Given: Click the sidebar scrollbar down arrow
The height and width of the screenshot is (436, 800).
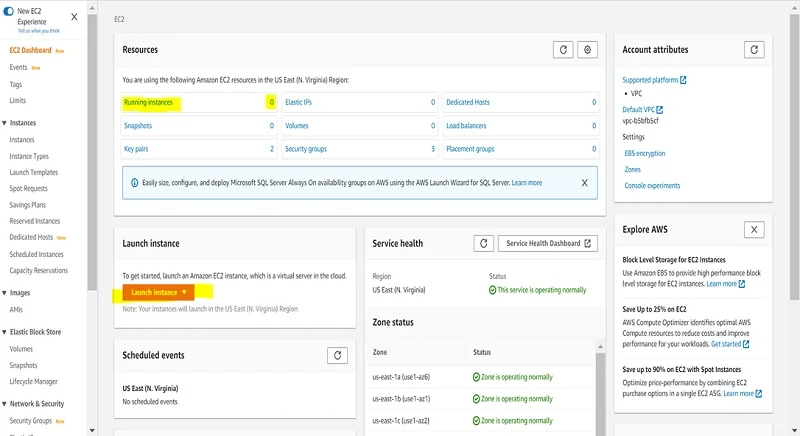Looking at the screenshot, I should click(92, 431).
